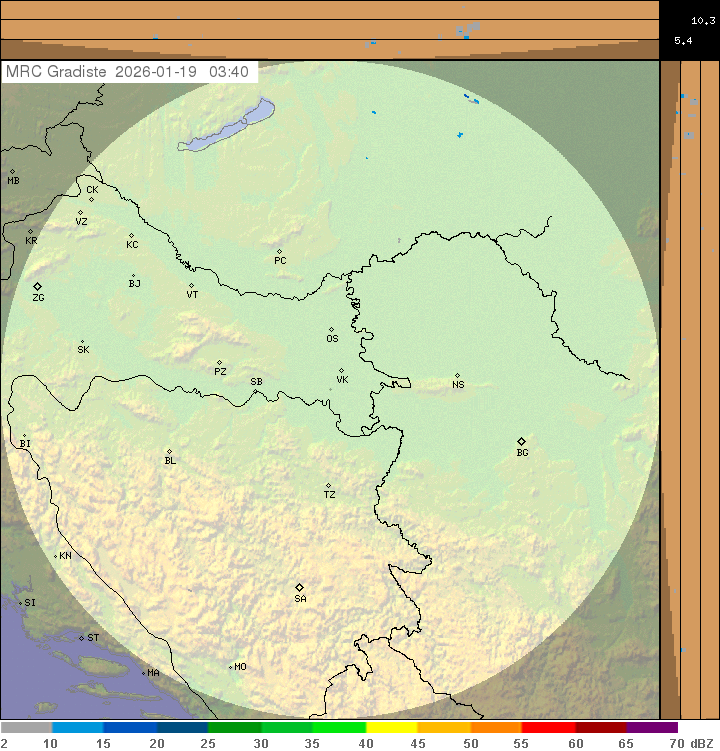The height and width of the screenshot is (751, 720).
Task: Click the ZG city diamond marker
Action: tap(37, 287)
